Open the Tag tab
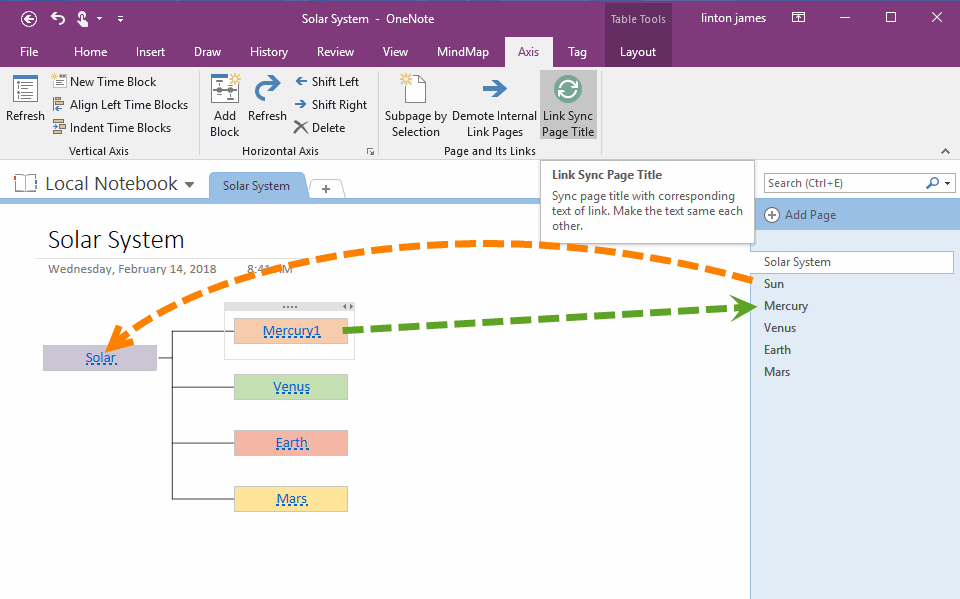This screenshot has height=599, width=960. 577,52
